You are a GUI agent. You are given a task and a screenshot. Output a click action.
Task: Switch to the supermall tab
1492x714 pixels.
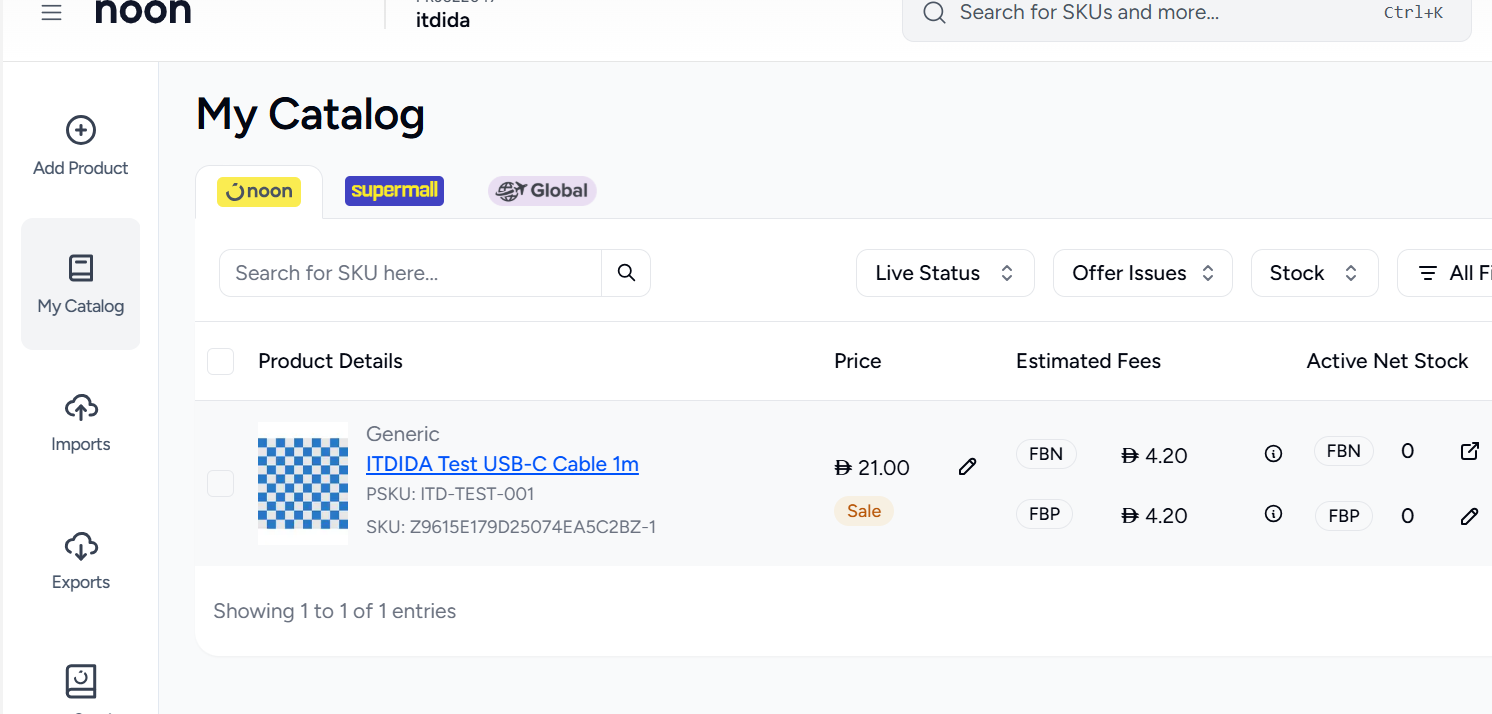[x=394, y=191]
